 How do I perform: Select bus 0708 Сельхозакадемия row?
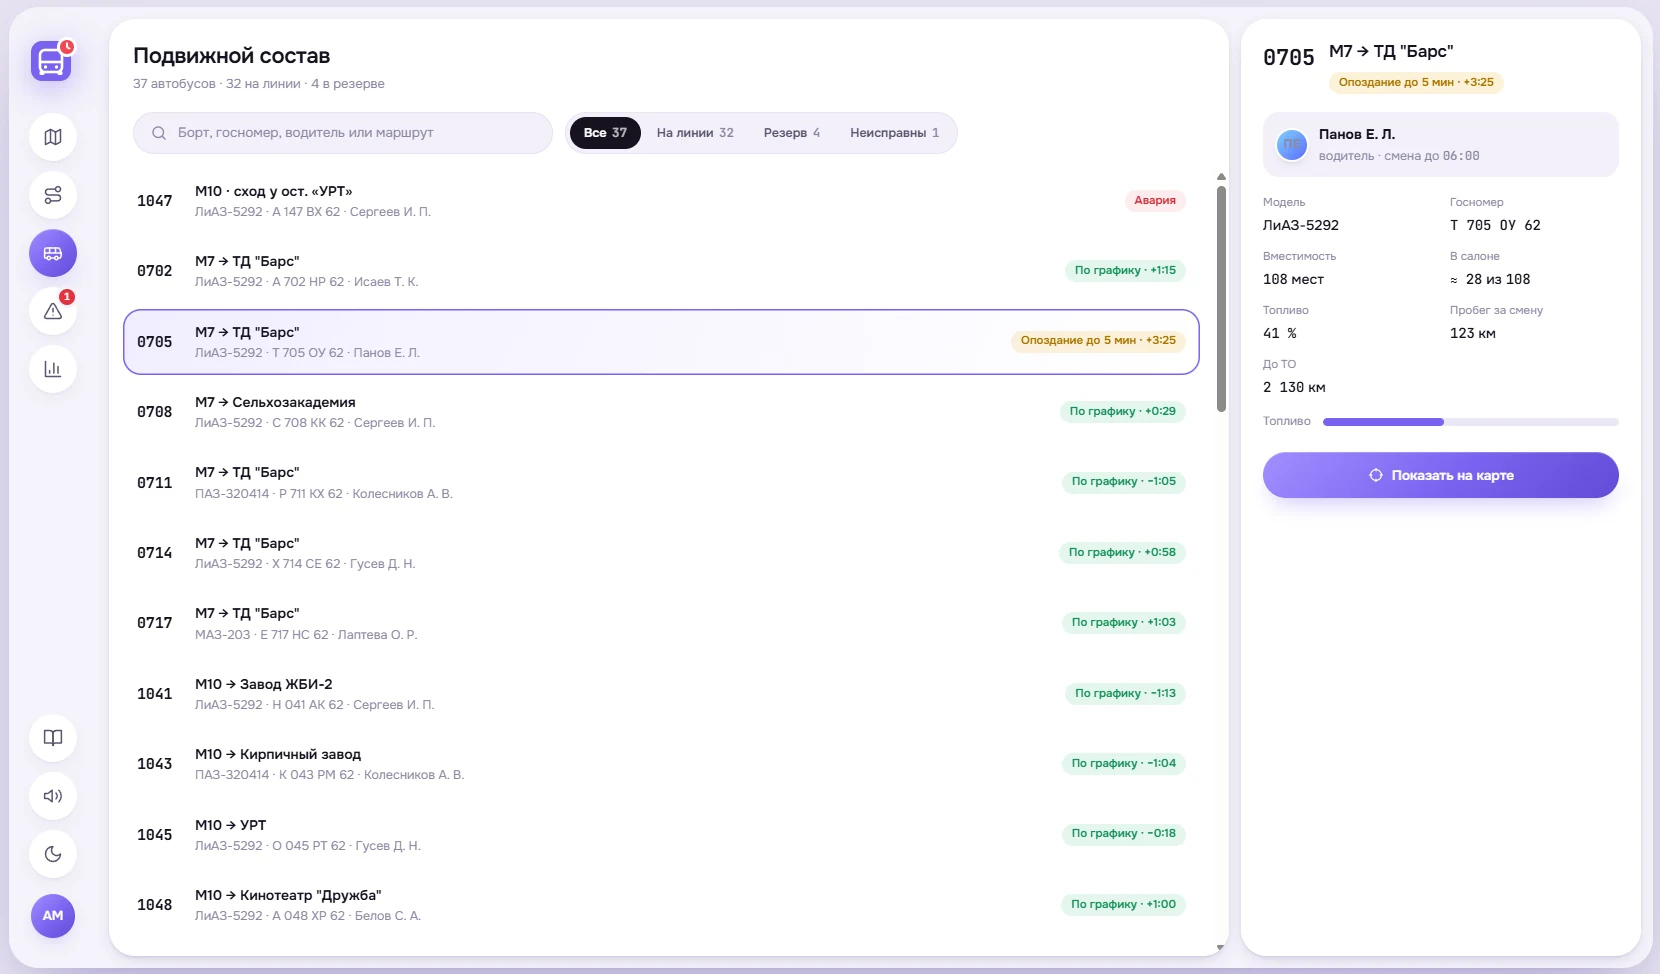pos(661,412)
